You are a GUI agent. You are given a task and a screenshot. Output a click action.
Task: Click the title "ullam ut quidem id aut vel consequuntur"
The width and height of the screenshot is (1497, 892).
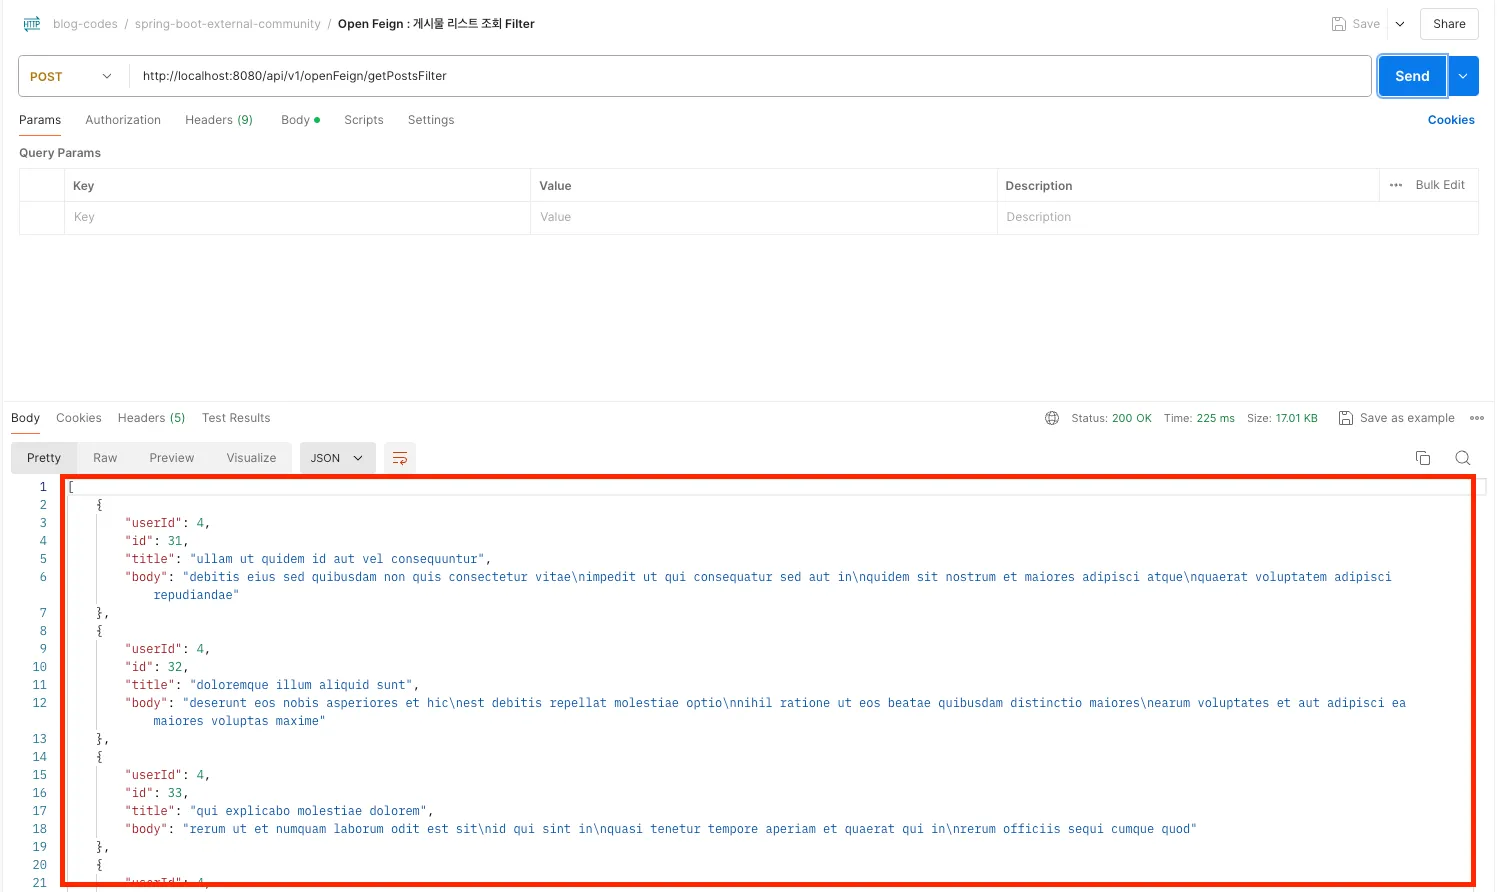coord(337,559)
